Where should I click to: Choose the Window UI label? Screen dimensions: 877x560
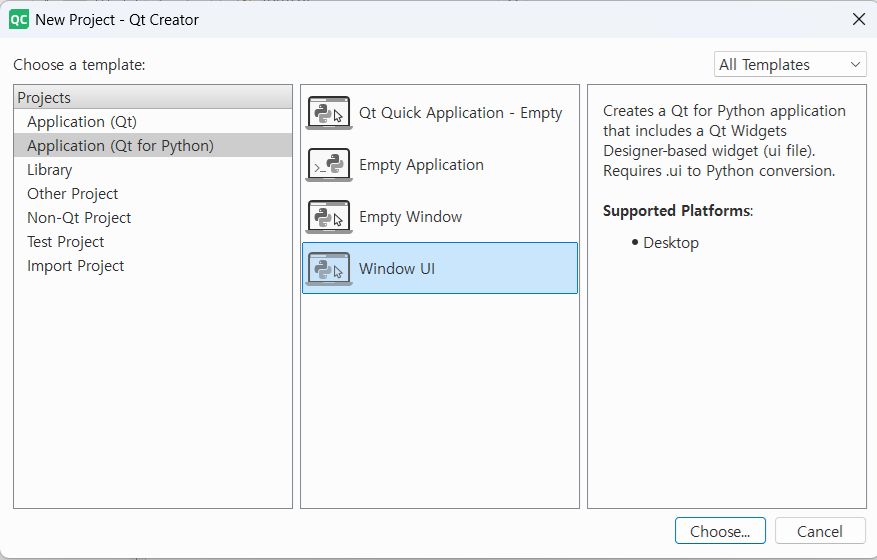(x=397, y=269)
